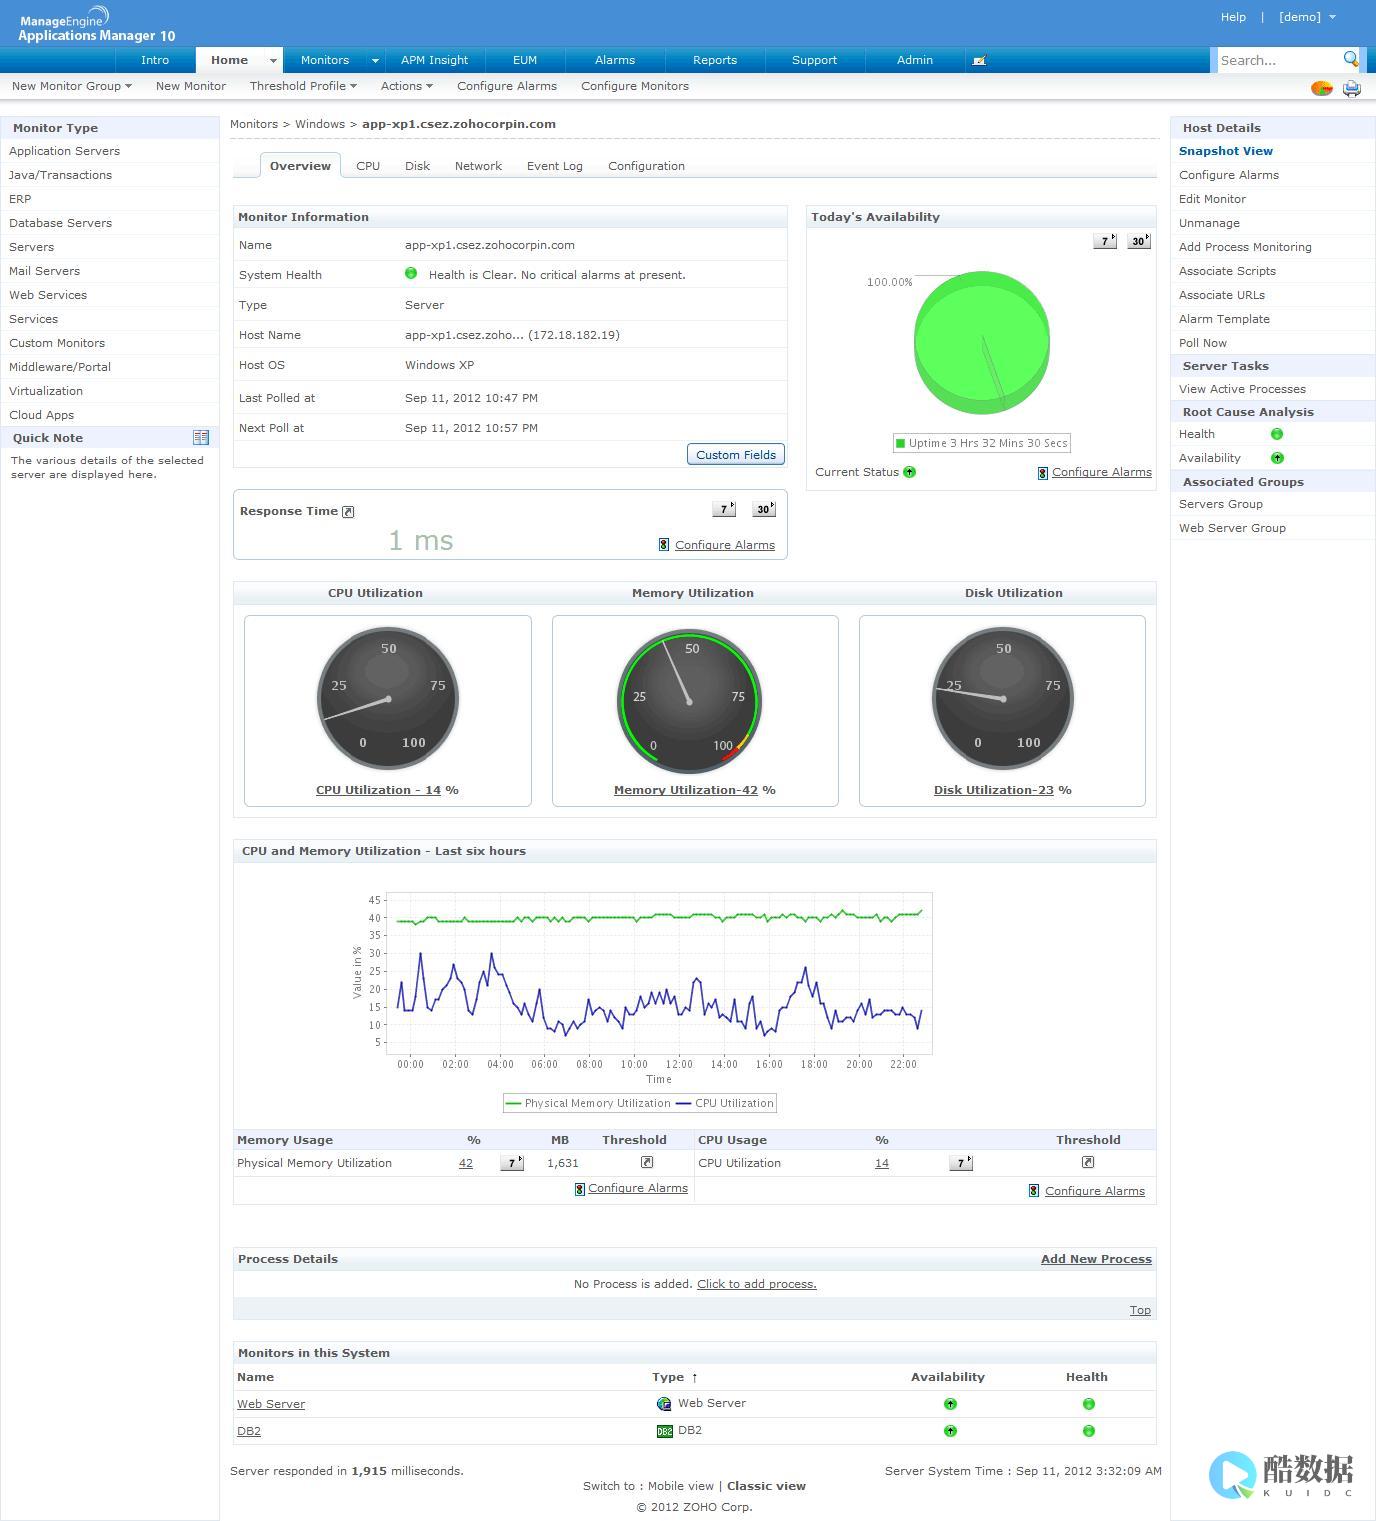1376x1521 pixels.
Task: Go to the Alarms menu
Action: pyautogui.click(x=615, y=60)
